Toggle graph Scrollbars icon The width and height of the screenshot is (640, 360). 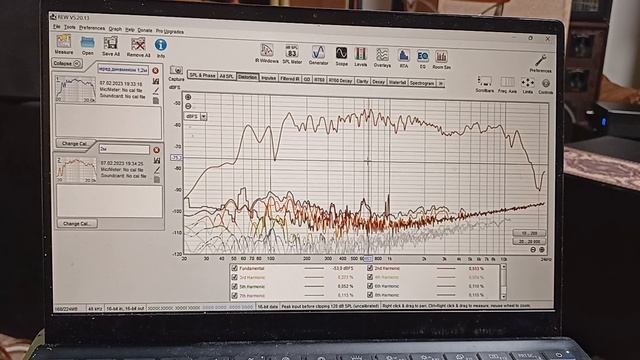coord(484,81)
